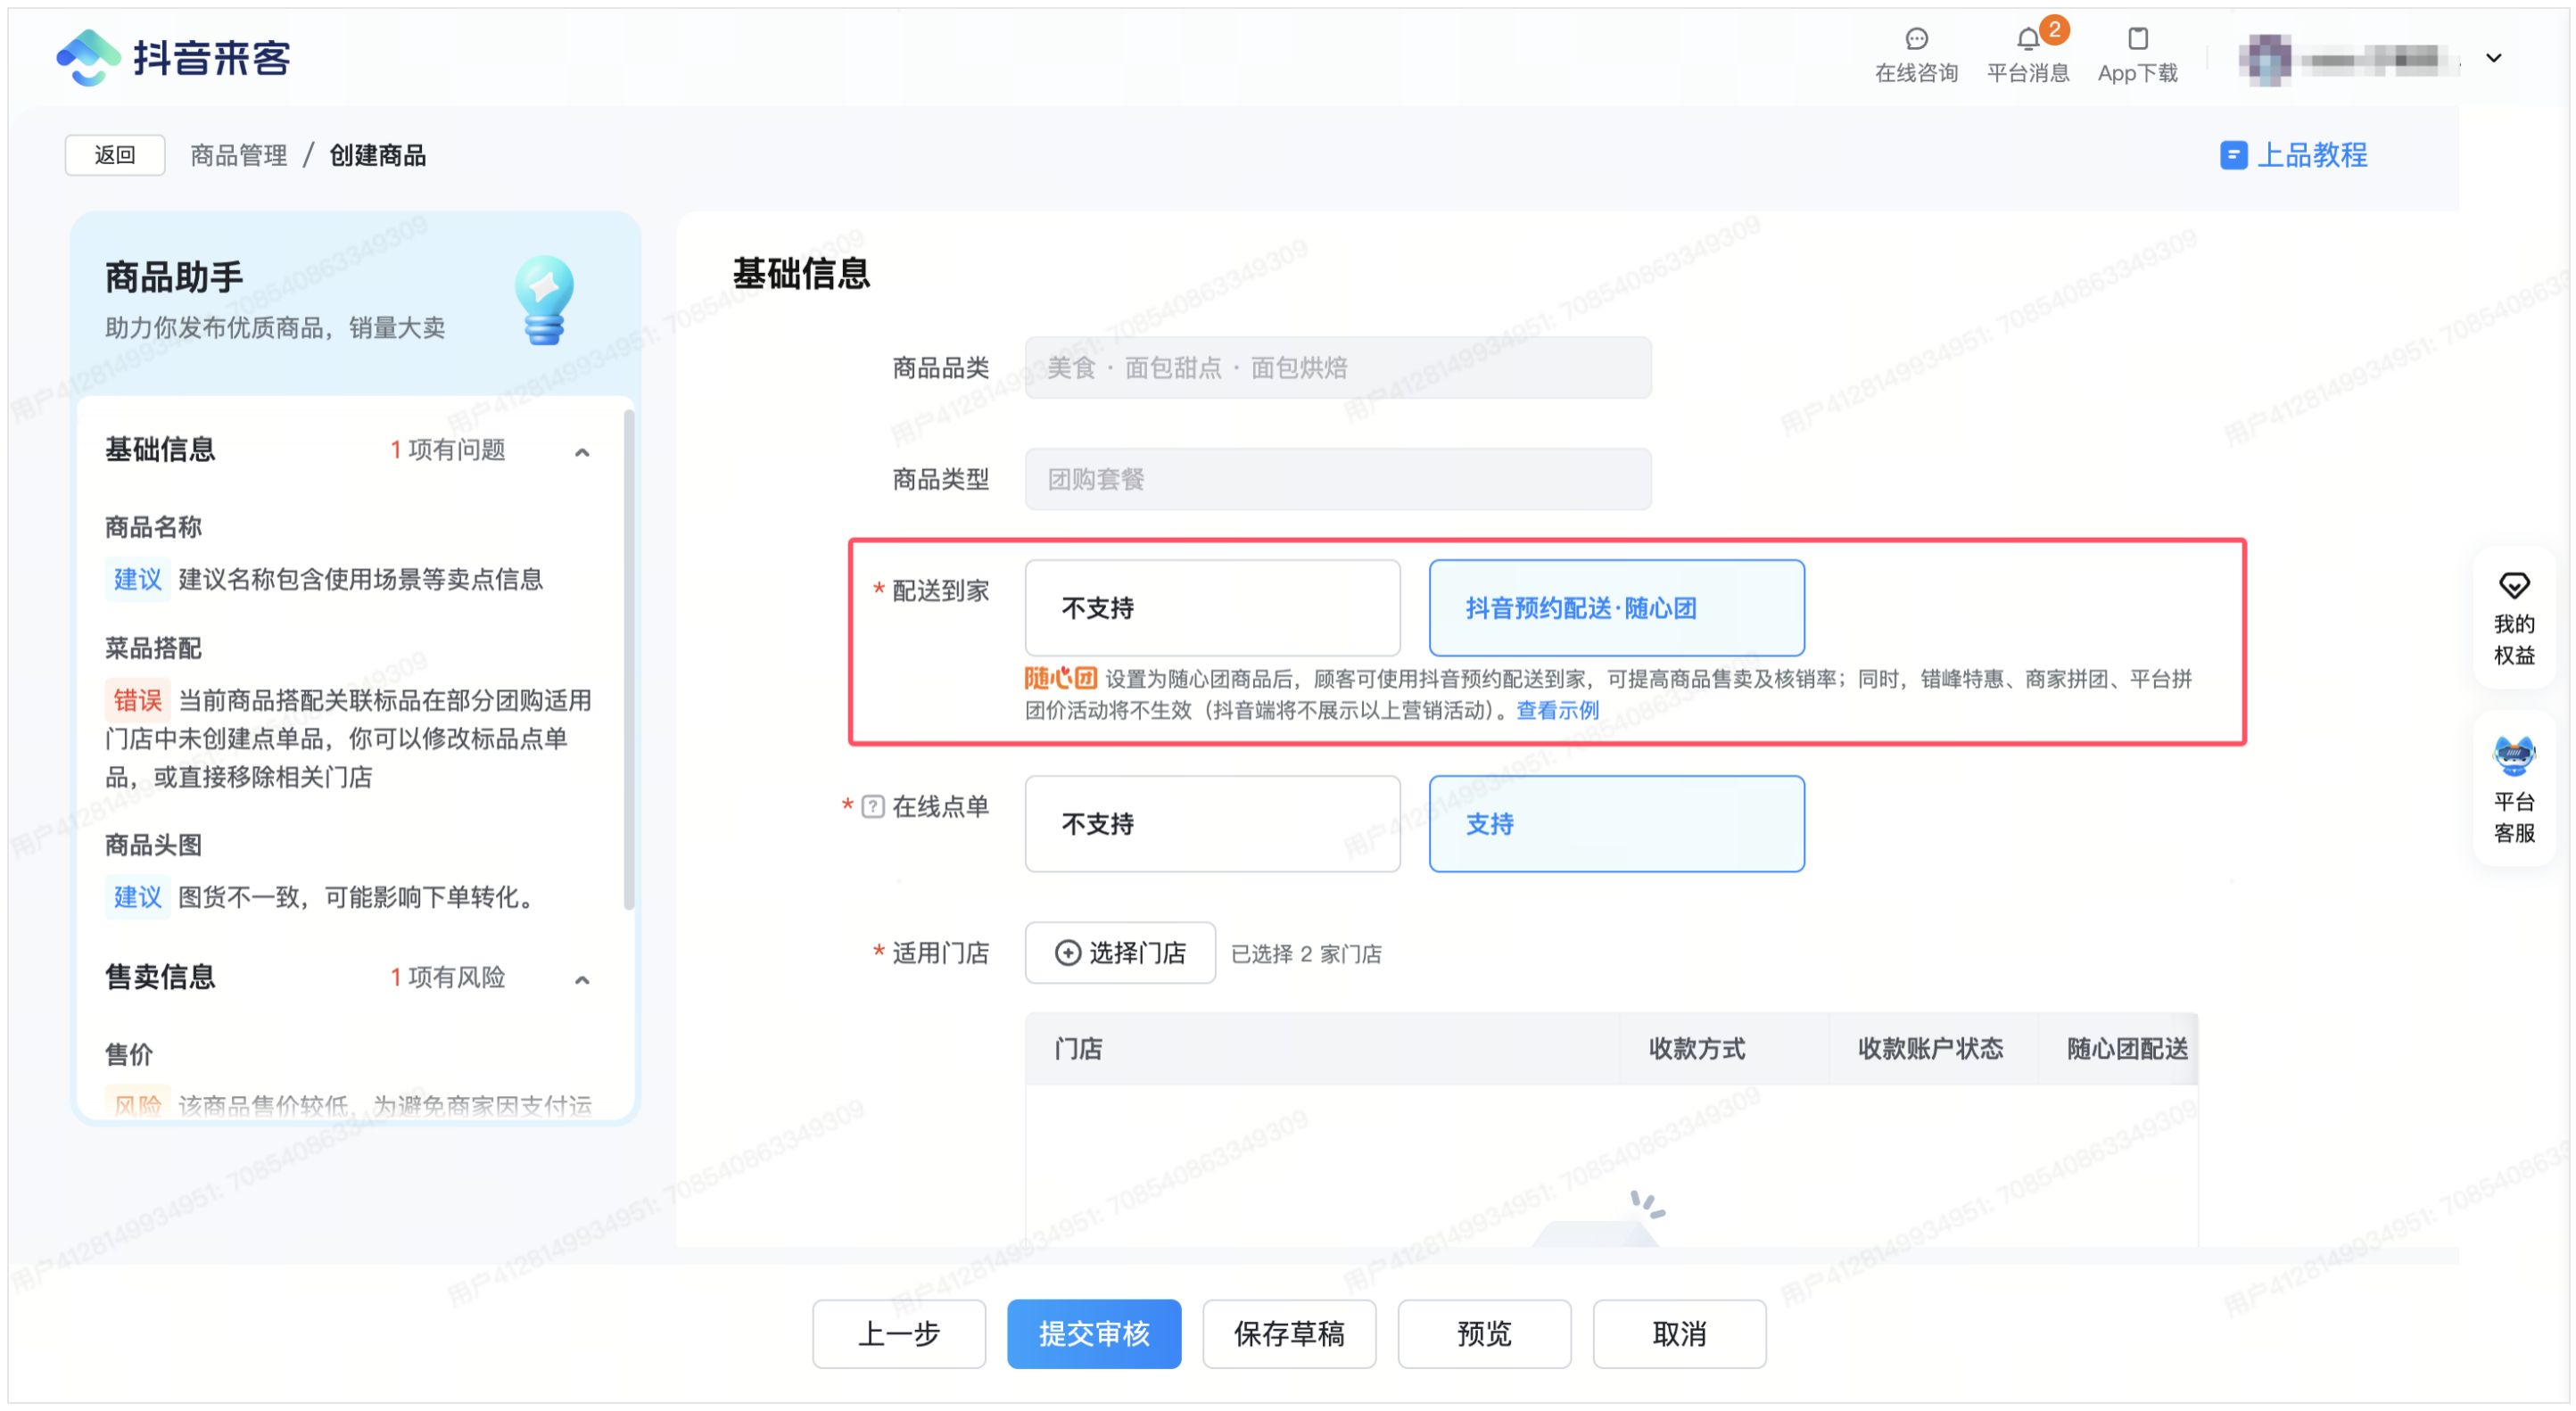Open the online consultation chat icon
The width and height of the screenshot is (2576, 1411).
click(1916, 39)
